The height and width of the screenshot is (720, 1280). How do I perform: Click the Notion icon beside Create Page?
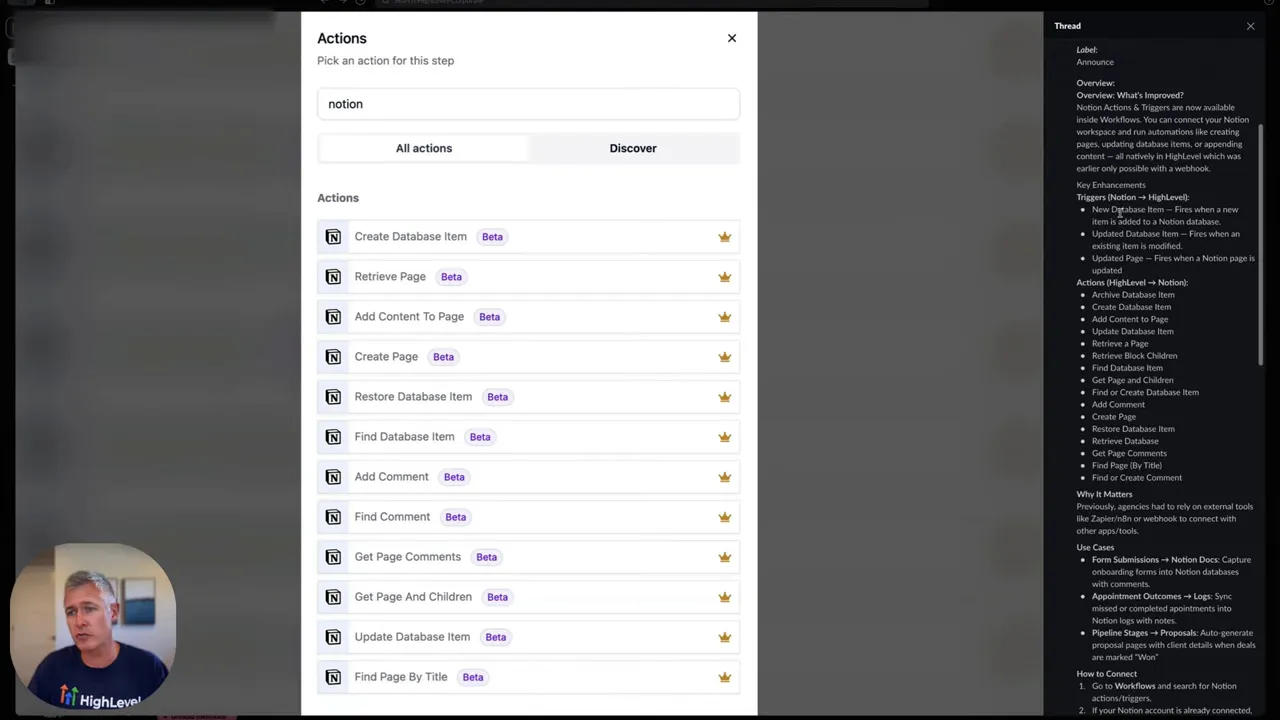coord(333,356)
